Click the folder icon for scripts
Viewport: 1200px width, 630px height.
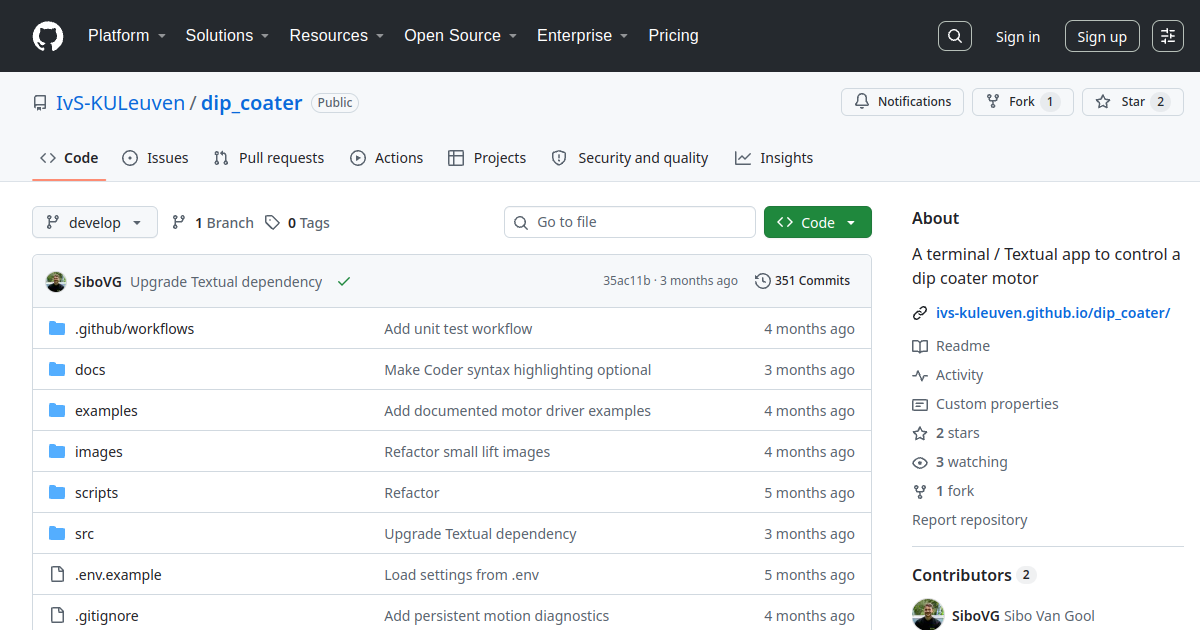[x=57, y=493]
